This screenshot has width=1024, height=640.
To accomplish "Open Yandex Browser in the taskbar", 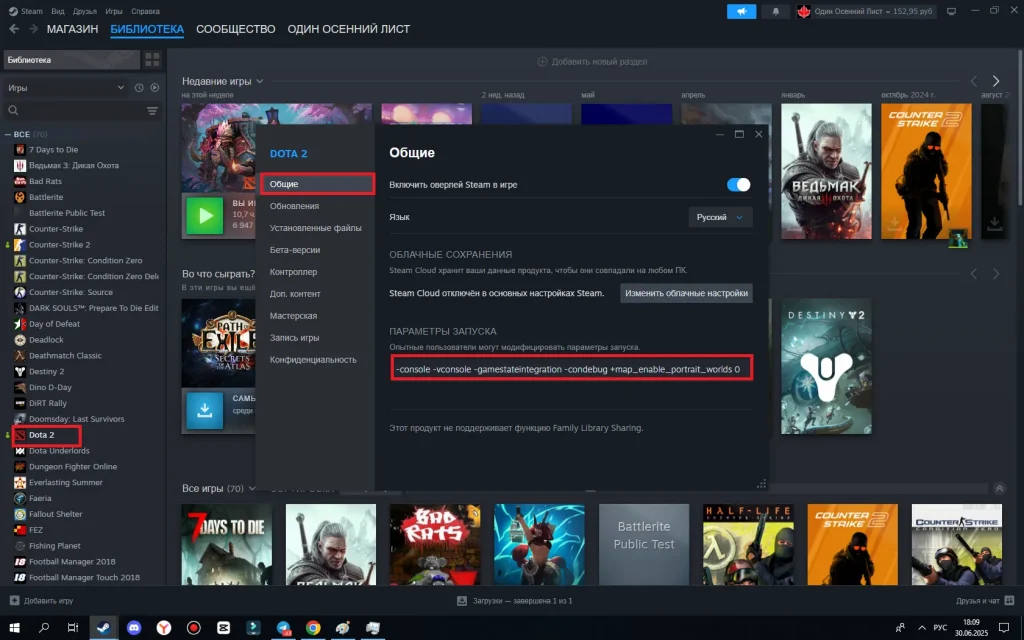I will tap(163, 628).
